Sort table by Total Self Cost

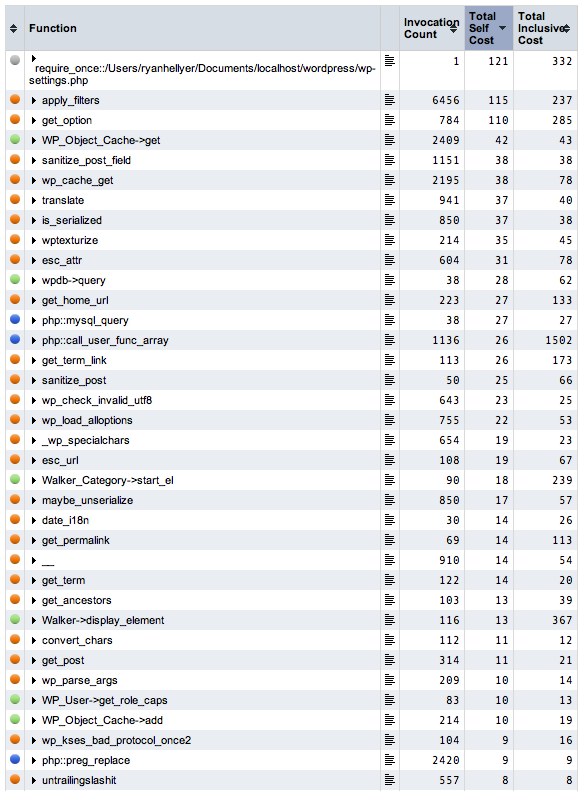click(x=488, y=28)
